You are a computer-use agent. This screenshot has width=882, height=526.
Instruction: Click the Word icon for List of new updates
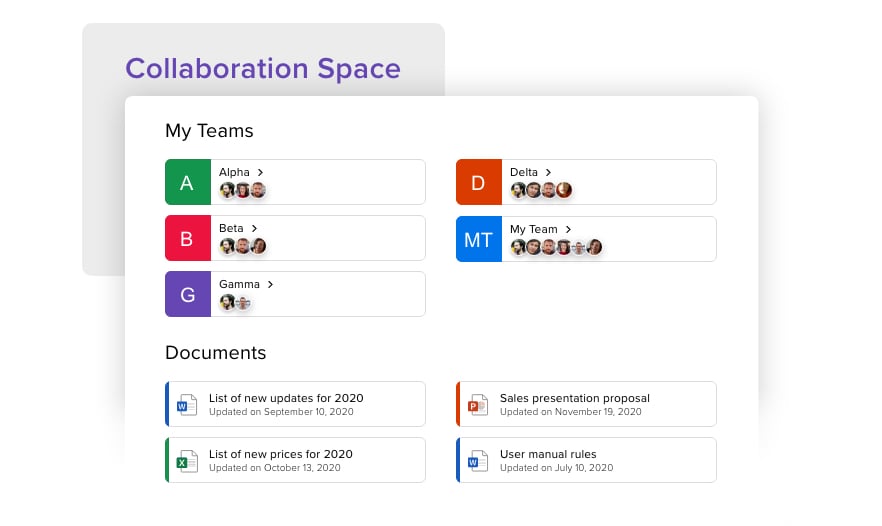click(x=187, y=405)
